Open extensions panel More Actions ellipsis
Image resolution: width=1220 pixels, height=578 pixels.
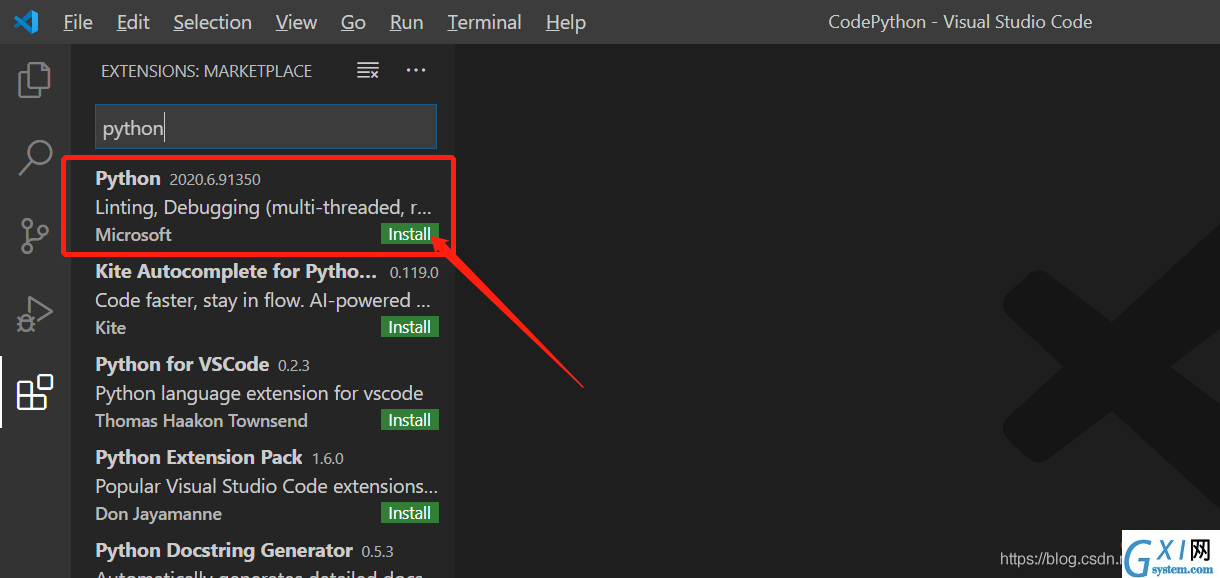pyautogui.click(x=416, y=70)
